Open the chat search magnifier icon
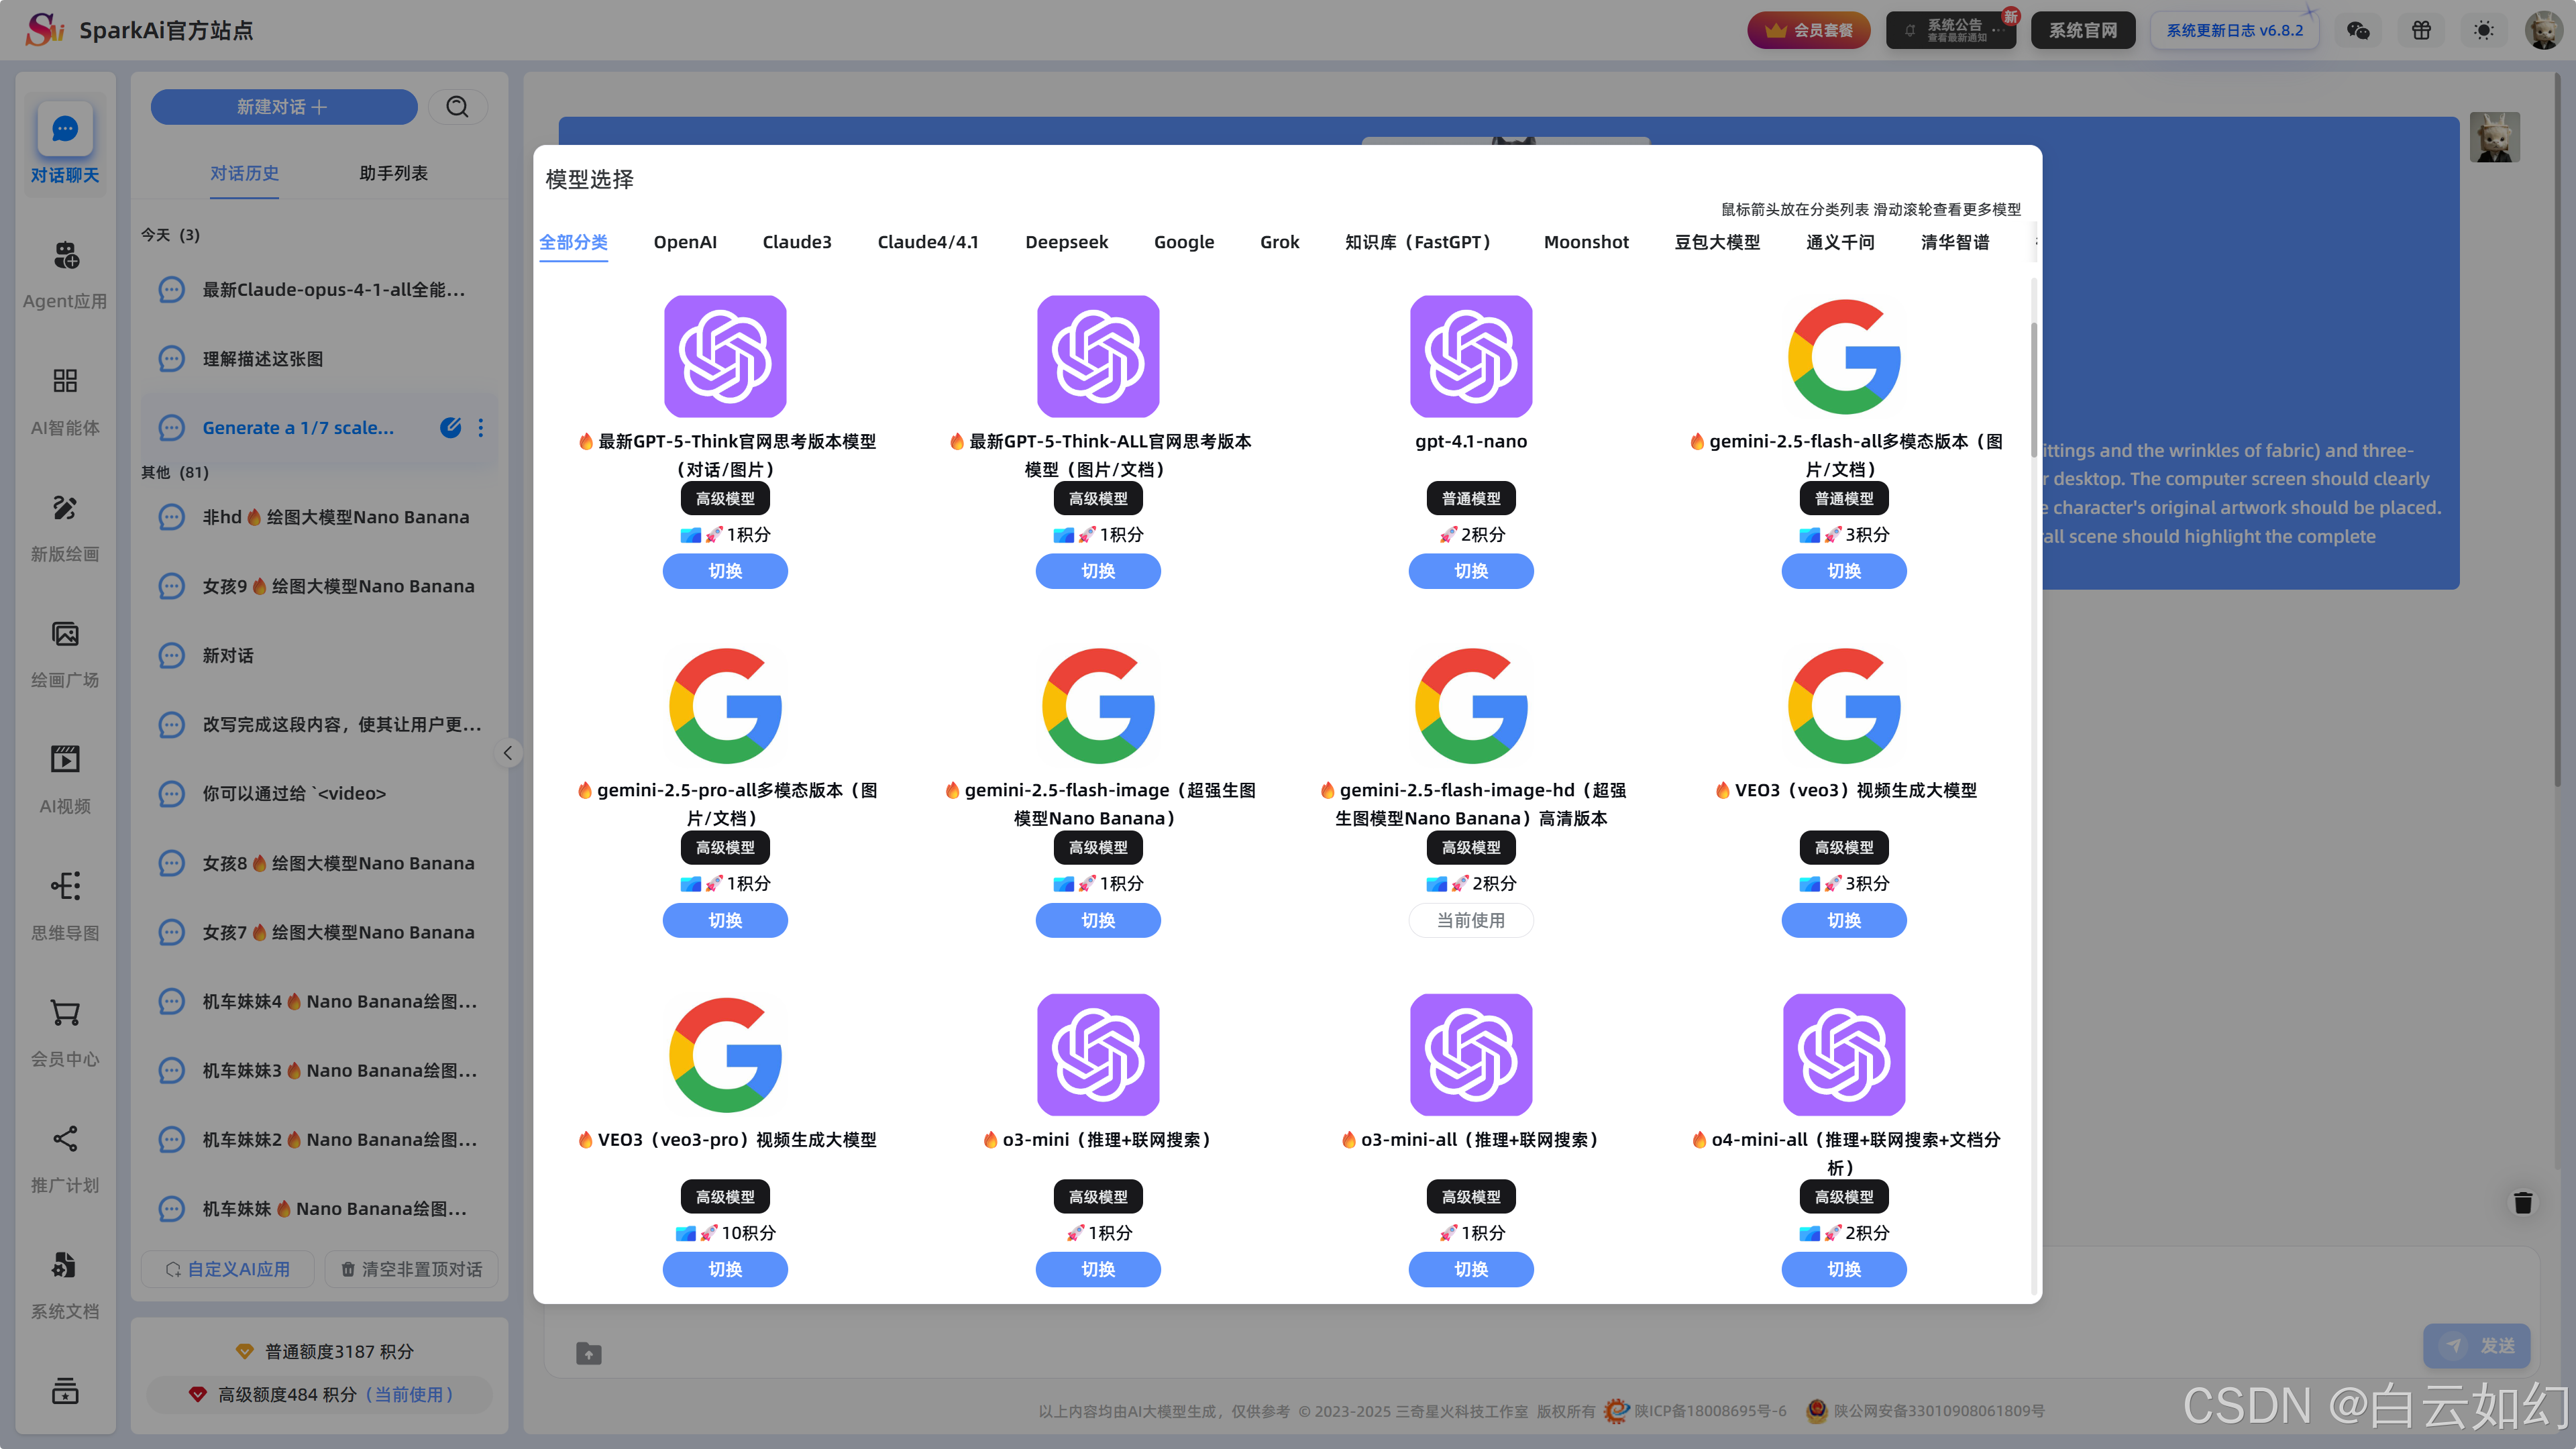 [x=457, y=107]
